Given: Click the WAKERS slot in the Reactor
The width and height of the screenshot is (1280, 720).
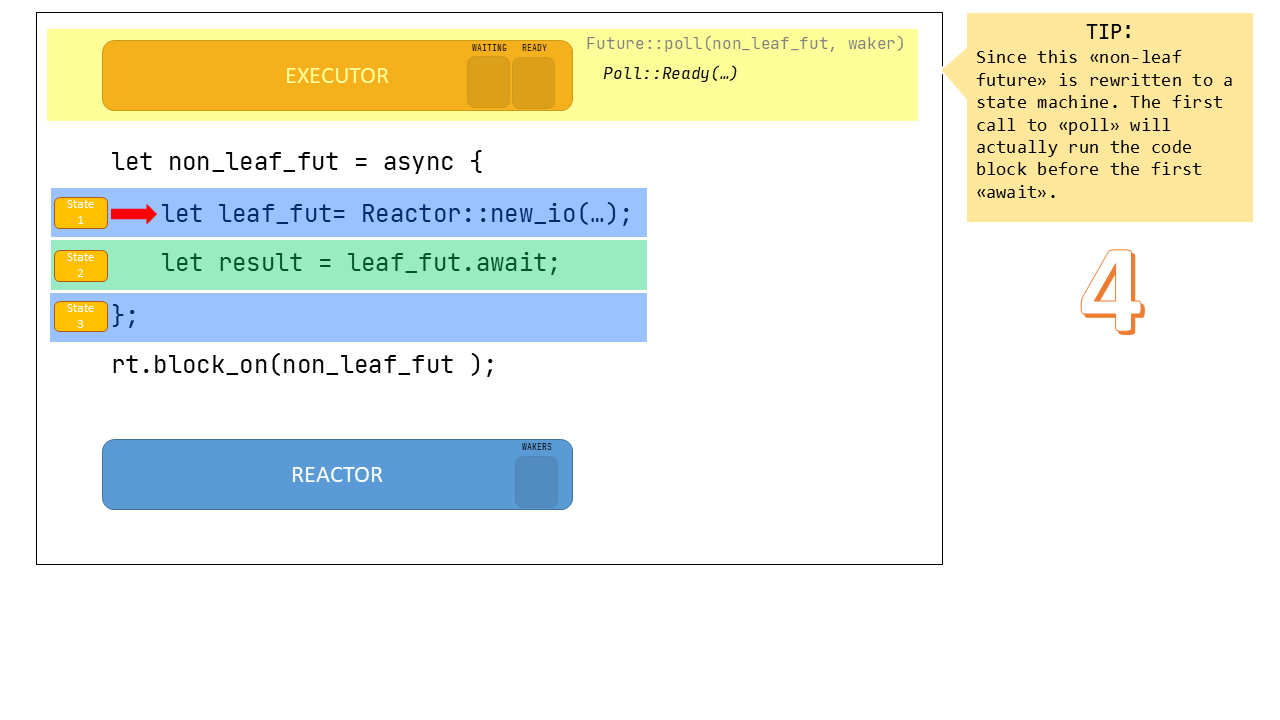Looking at the screenshot, I should click(536, 482).
